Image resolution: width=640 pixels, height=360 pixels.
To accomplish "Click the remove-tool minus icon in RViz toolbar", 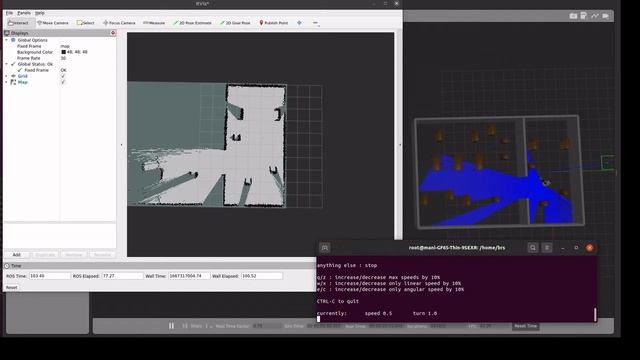I will [x=316, y=23].
